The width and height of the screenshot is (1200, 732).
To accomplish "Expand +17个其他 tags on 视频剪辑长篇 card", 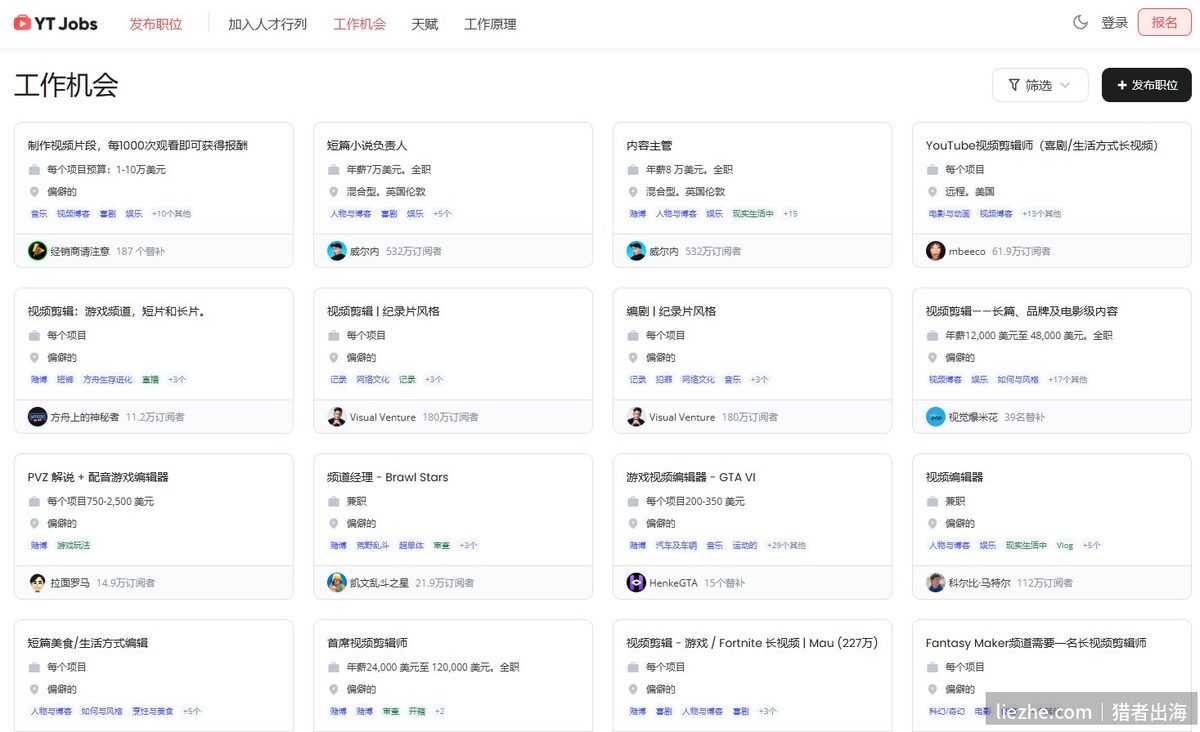I will (x=1067, y=380).
